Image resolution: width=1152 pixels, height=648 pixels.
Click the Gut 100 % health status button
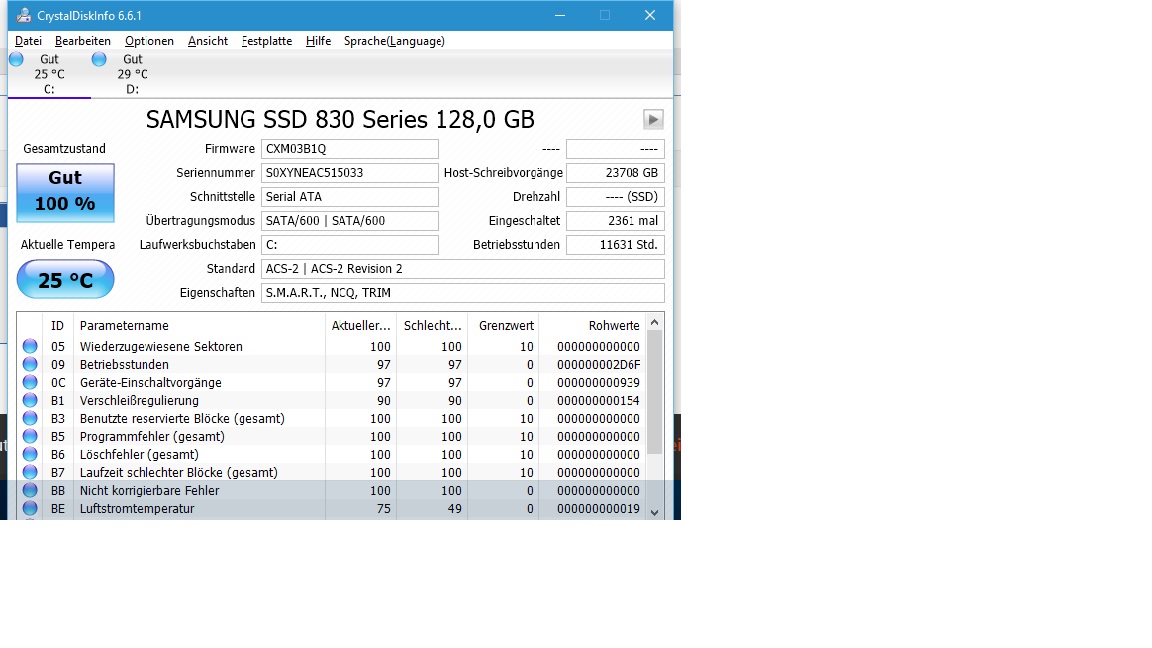click(65, 192)
